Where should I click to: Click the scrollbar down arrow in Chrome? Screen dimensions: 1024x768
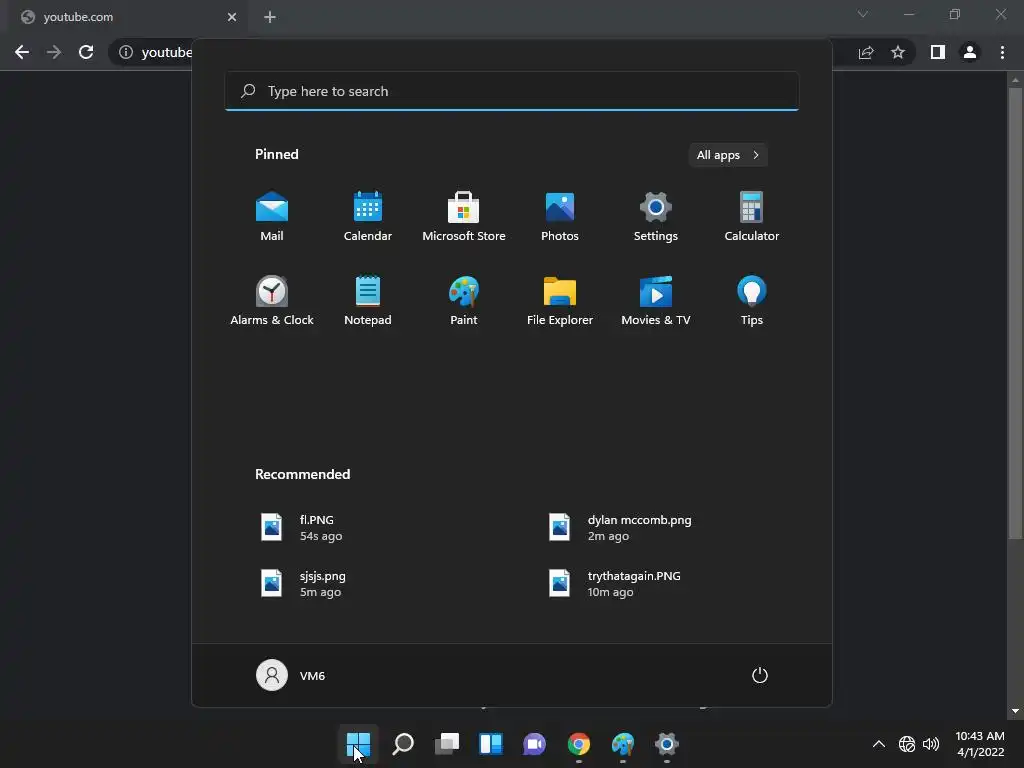[1015, 711]
